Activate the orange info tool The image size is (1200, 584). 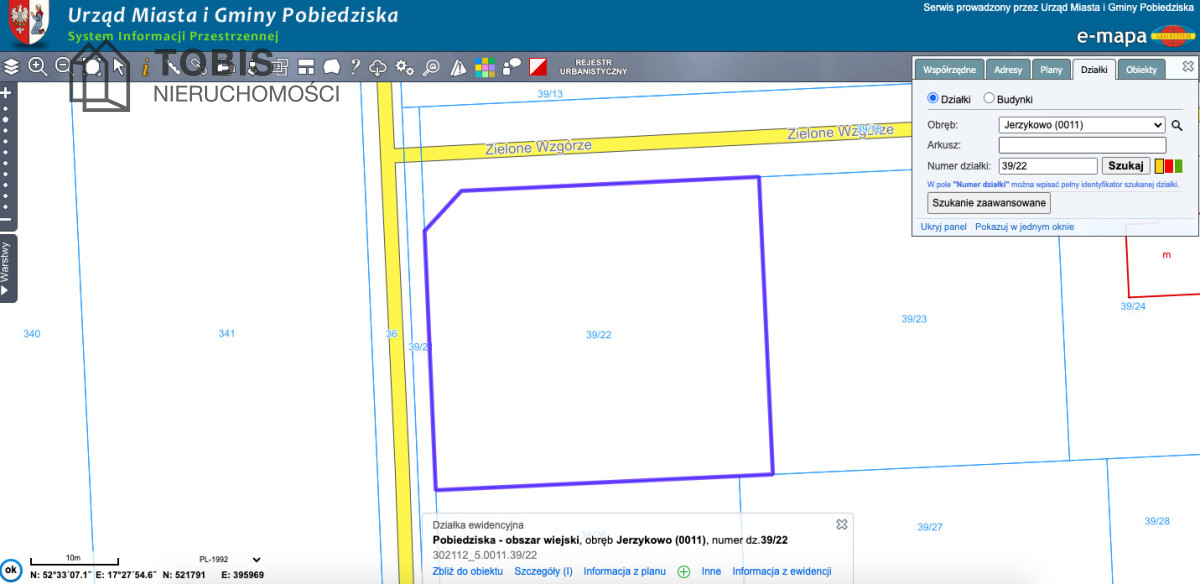click(146, 67)
